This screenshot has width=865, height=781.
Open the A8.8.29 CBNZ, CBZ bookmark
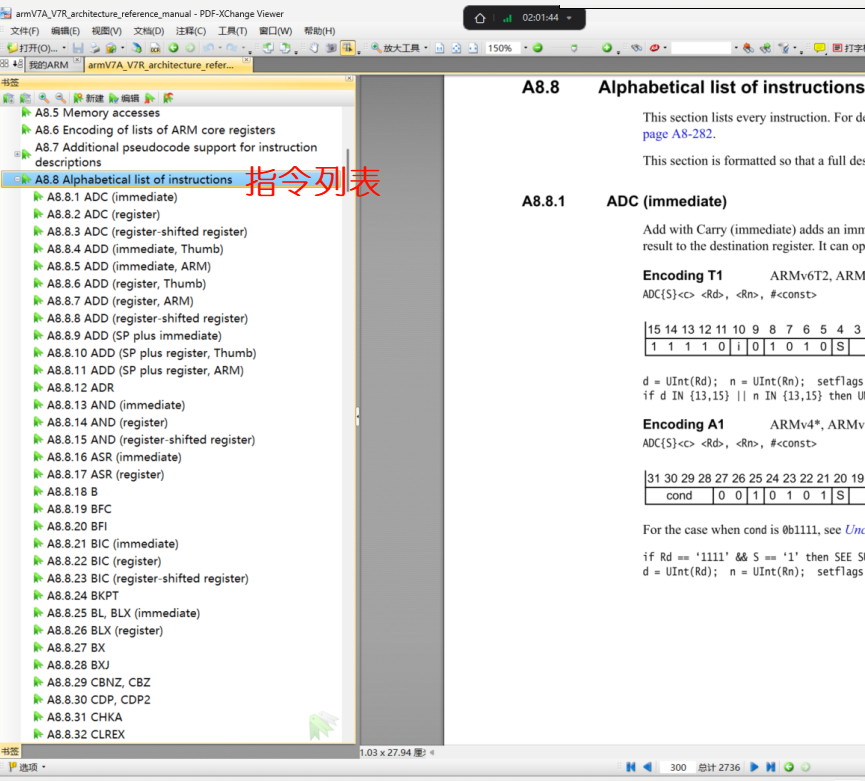(99, 682)
